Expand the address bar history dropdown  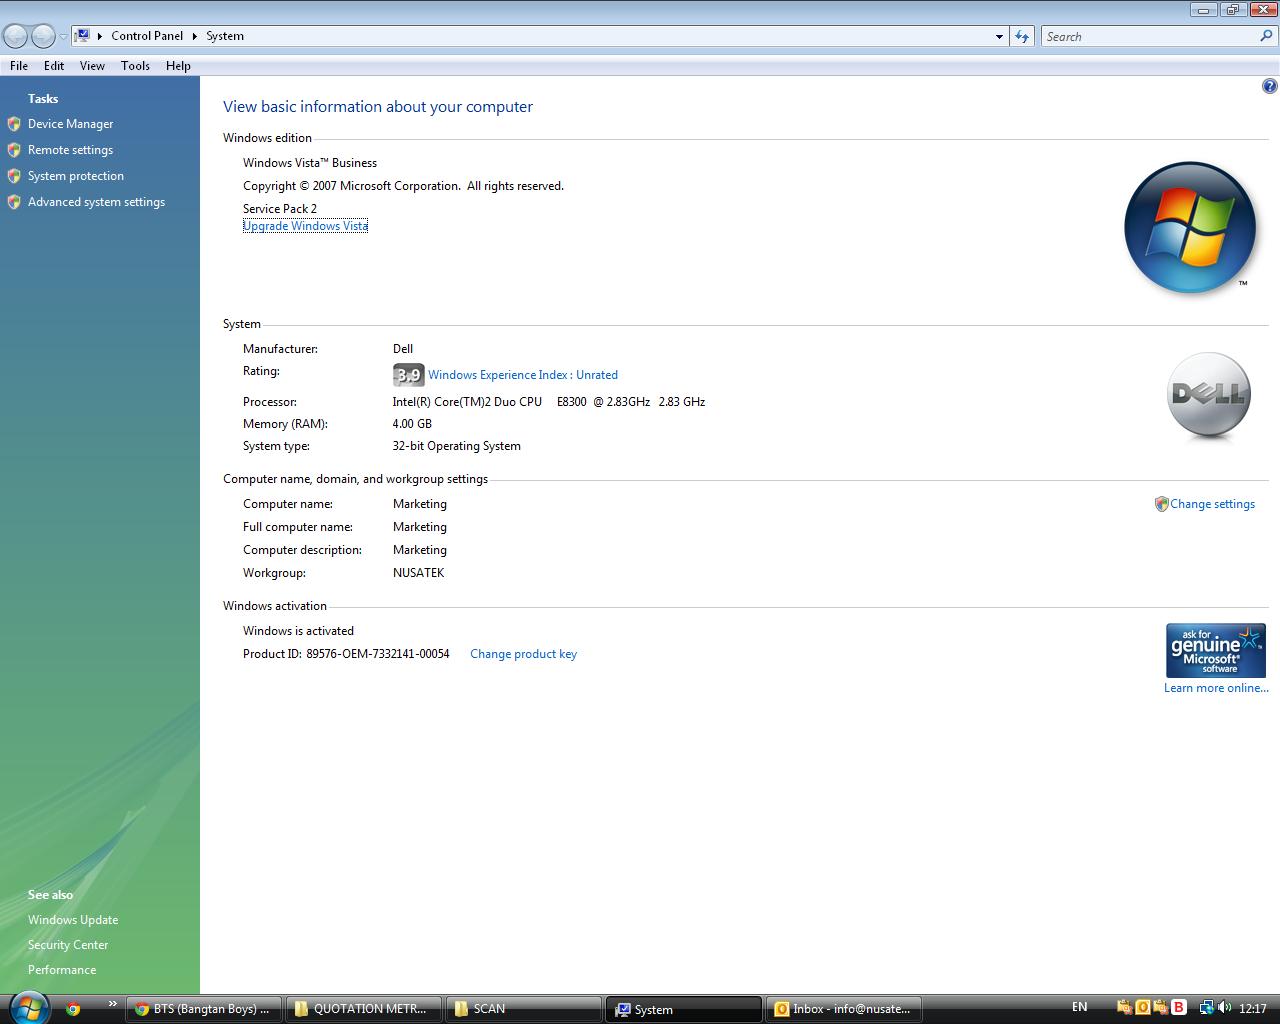pyautogui.click(x=999, y=37)
